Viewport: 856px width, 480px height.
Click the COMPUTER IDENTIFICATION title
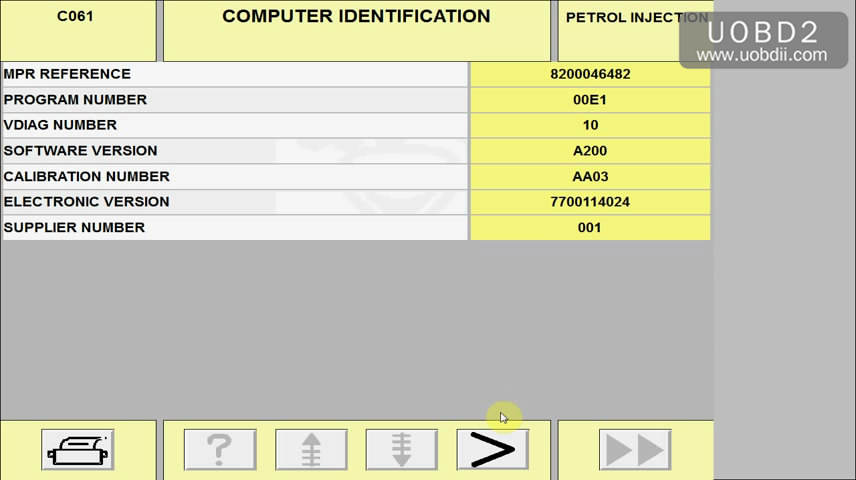[x=356, y=17]
